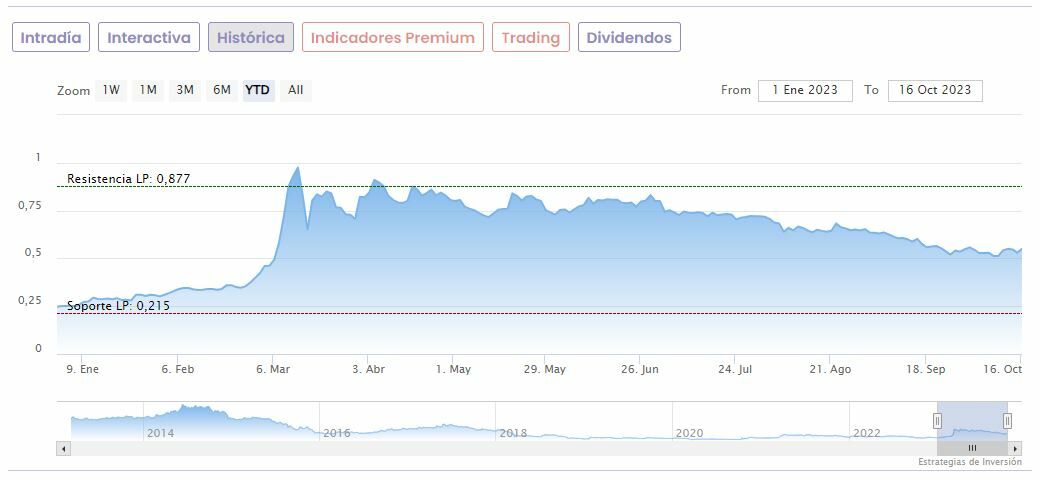
Task: Select the YTD zoom range
Action: [258, 90]
